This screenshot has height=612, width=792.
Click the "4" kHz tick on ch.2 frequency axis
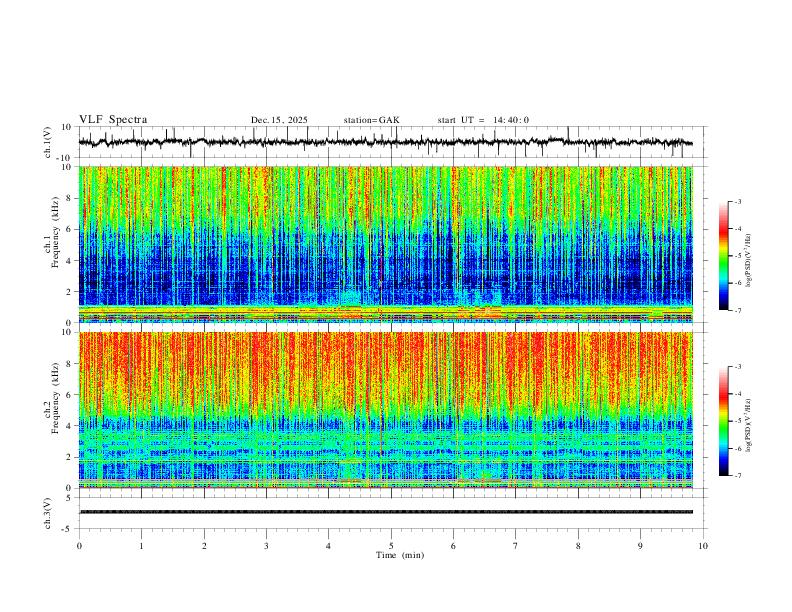click(x=70, y=426)
